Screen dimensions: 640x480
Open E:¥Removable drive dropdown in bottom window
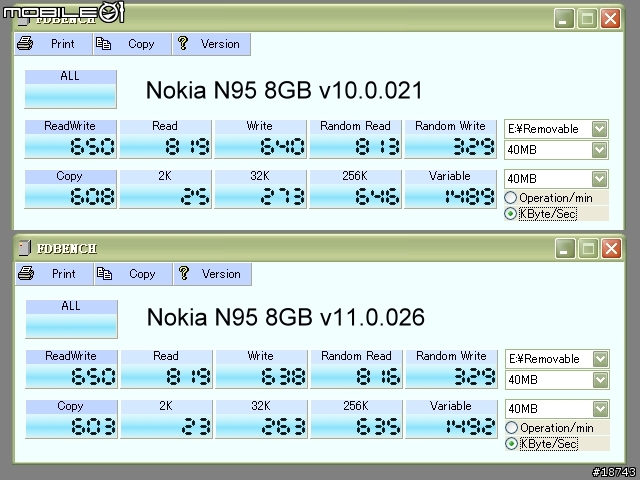pos(600,359)
